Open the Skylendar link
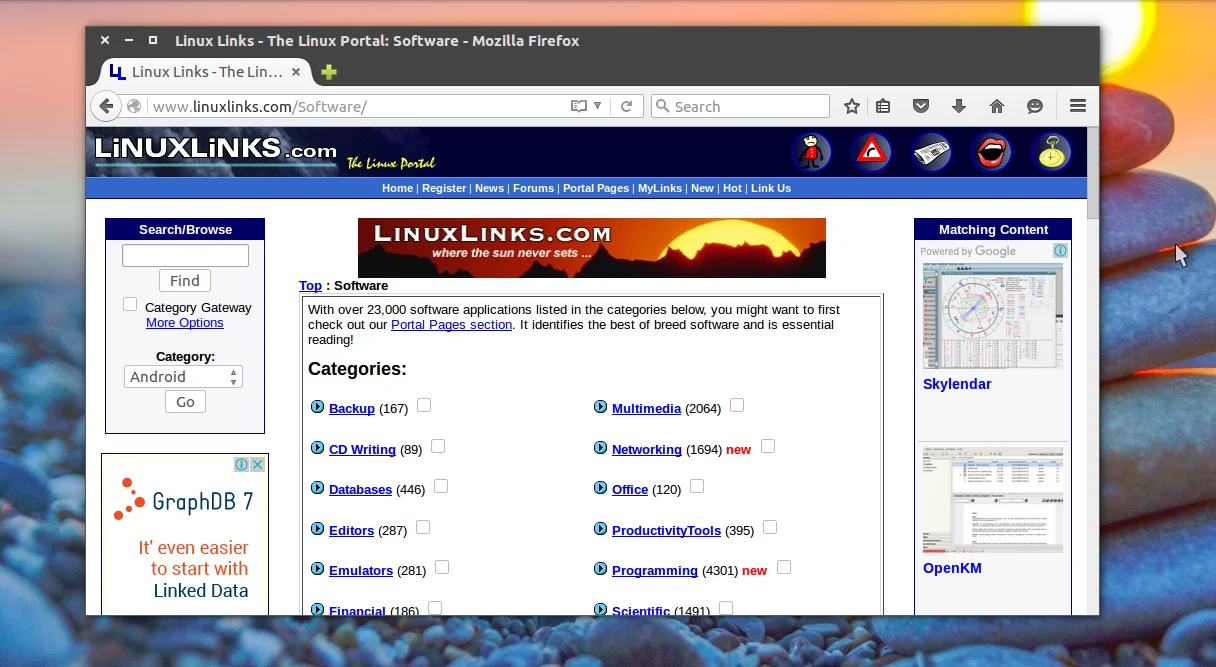The image size is (1216, 667). 957,384
